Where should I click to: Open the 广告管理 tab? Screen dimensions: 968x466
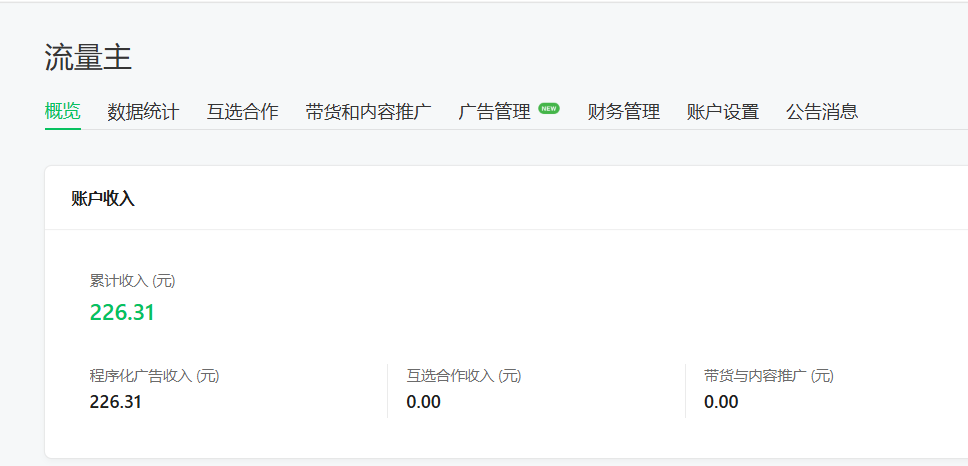pyautogui.click(x=494, y=112)
